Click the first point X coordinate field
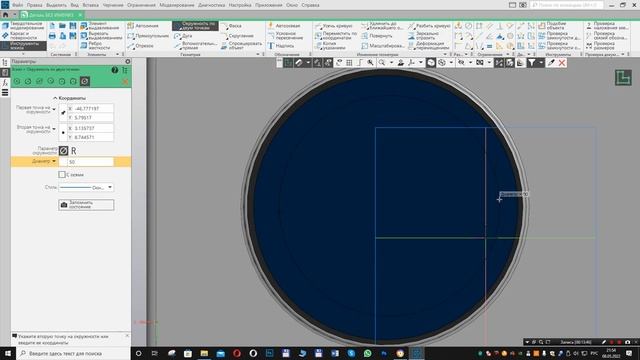Screen dimensions: 640x360 point(91,109)
